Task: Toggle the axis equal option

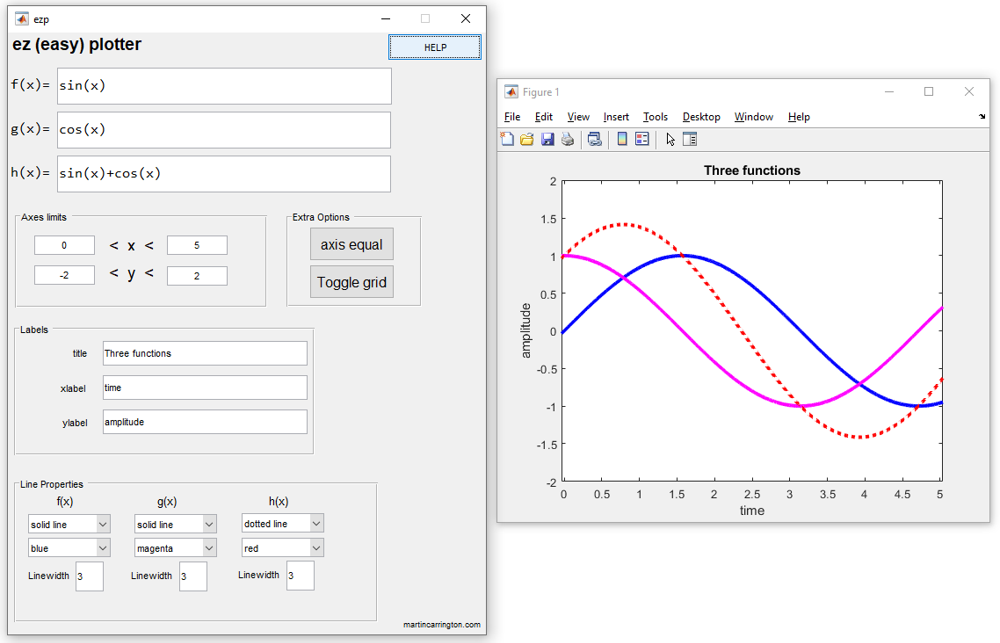Action: click(x=352, y=245)
